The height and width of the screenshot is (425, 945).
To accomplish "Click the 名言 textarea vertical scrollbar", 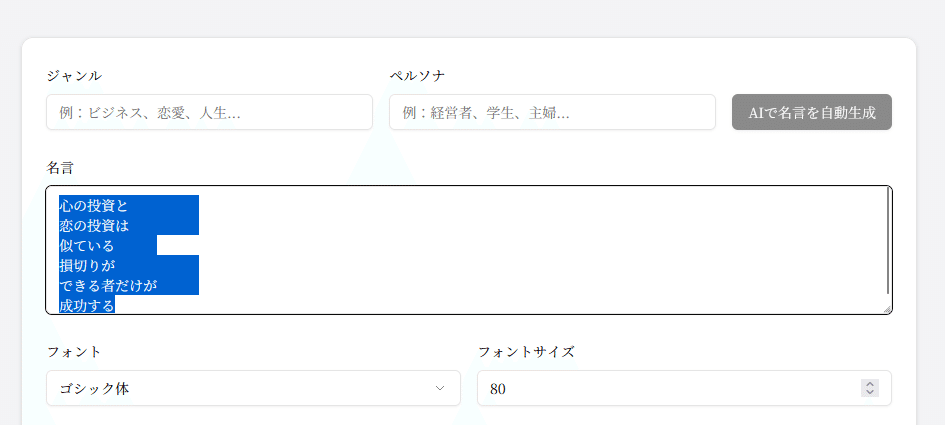I will tap(888, 241).
